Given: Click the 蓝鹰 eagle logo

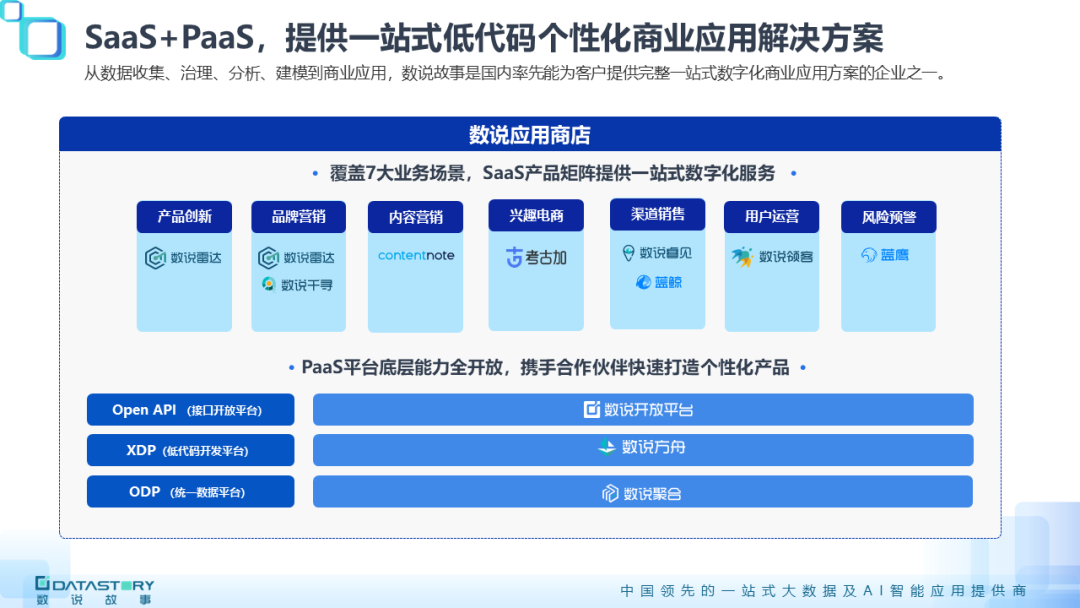Looking at the screenshot, I should [885, 255].
